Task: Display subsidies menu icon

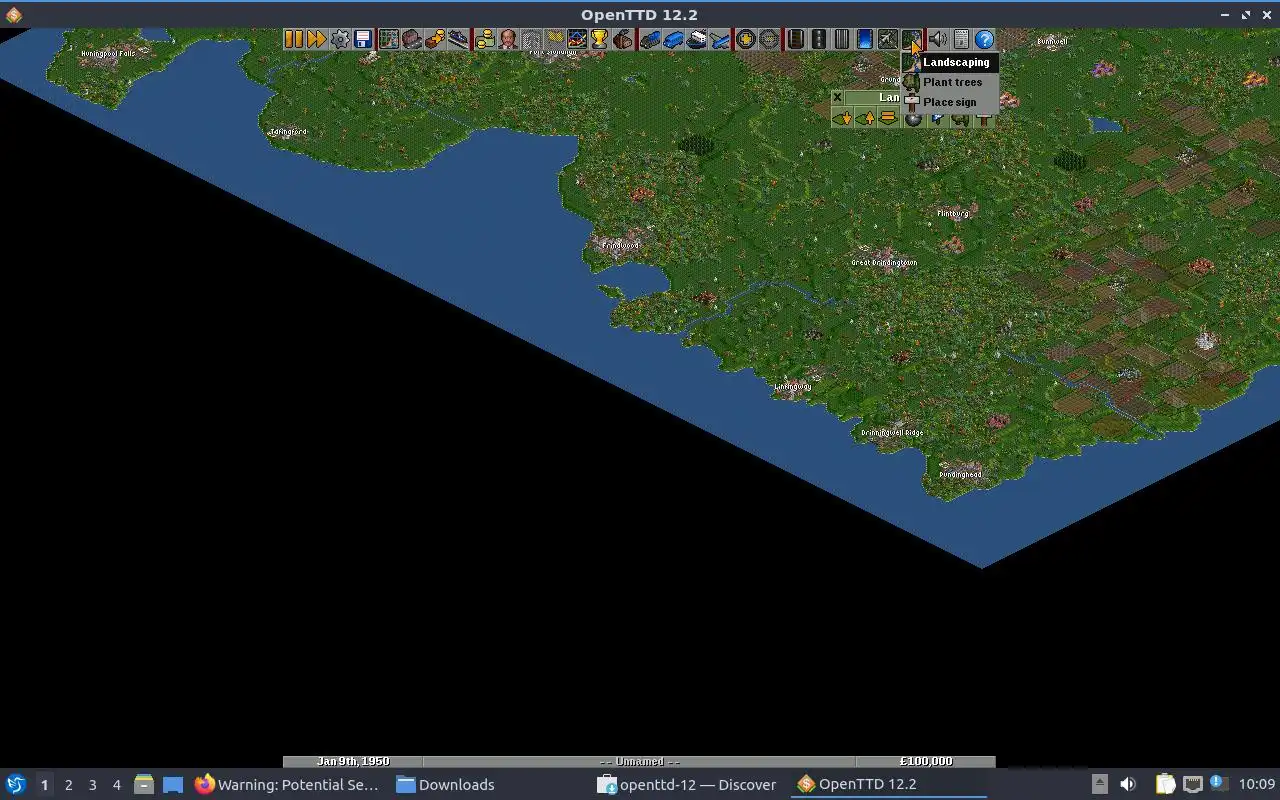Action: click(434, 39)
